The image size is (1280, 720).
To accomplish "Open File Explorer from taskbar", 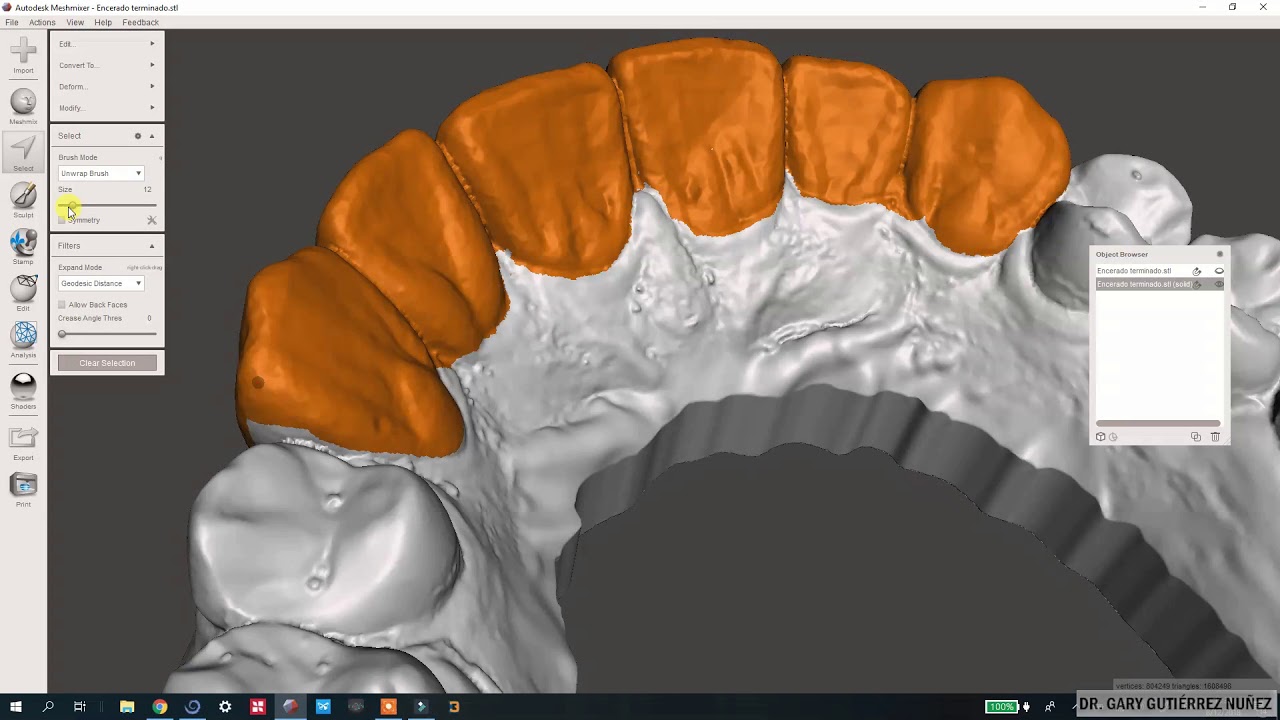I will click(127, 707).
